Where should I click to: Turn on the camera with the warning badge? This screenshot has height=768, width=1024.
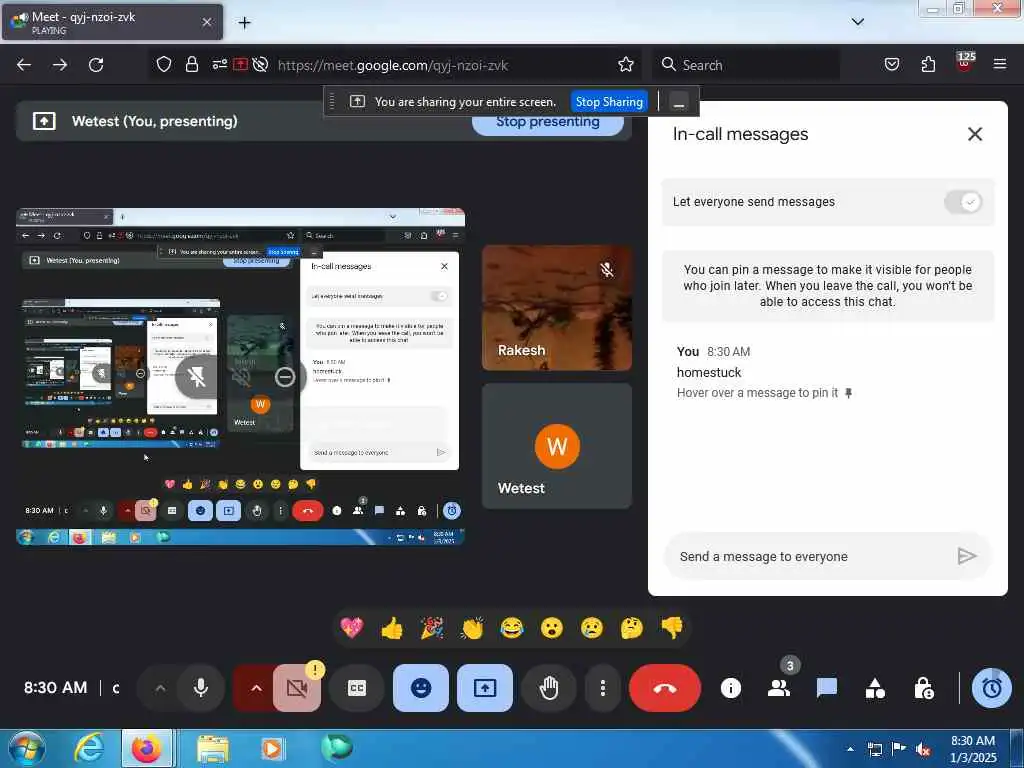pos(297,688)
